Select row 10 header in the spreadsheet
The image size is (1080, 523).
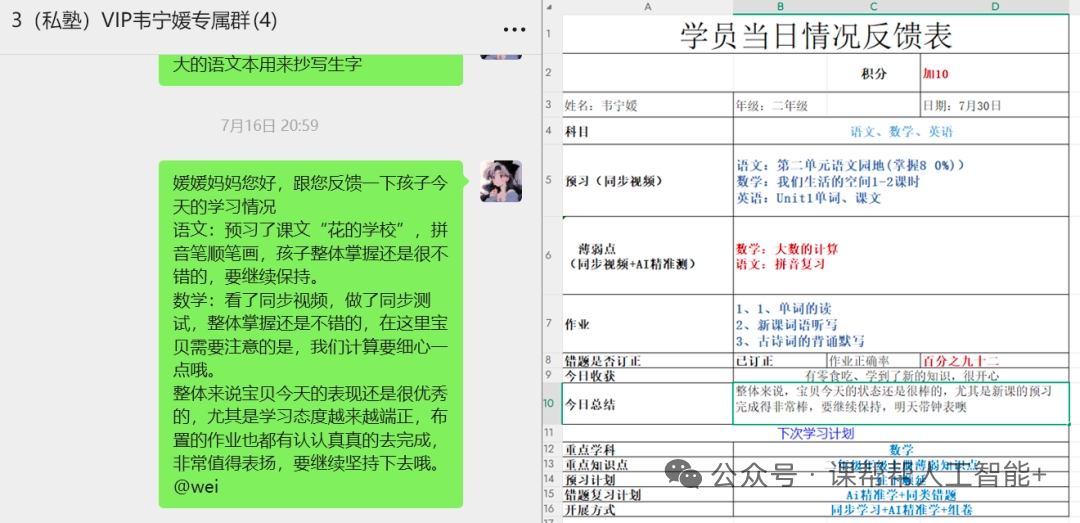[x=548, y=403]
